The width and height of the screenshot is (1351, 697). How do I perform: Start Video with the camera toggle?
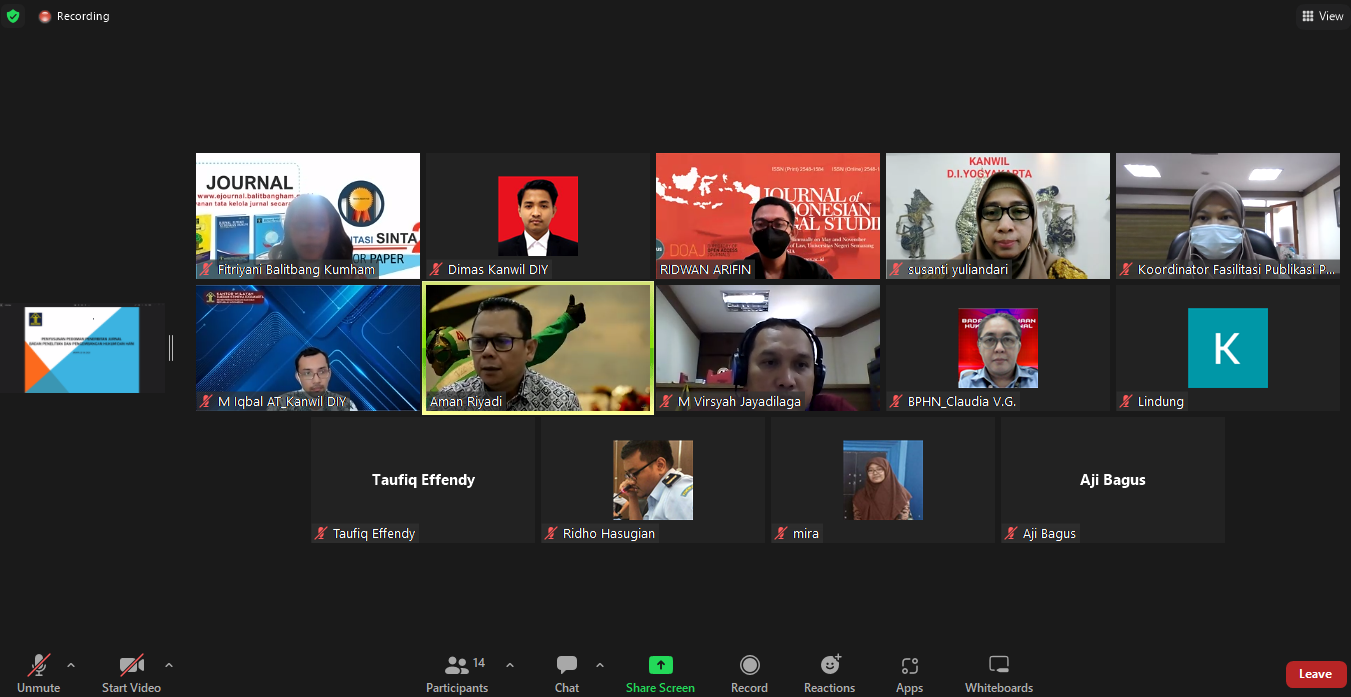coord(131,666)
